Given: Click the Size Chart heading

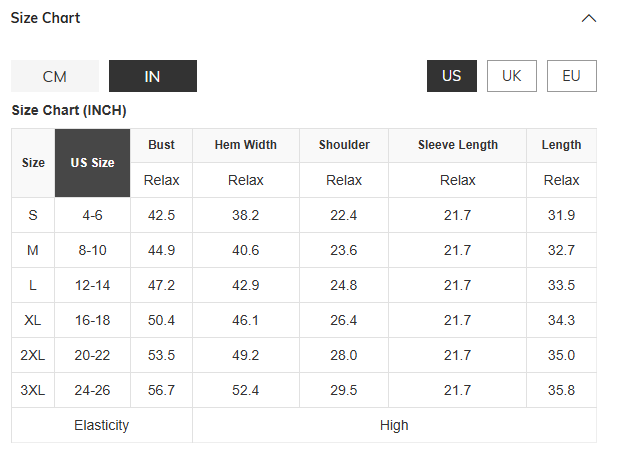Looking at the screenshot, I should pyautogui.click(x=45, y=18).
